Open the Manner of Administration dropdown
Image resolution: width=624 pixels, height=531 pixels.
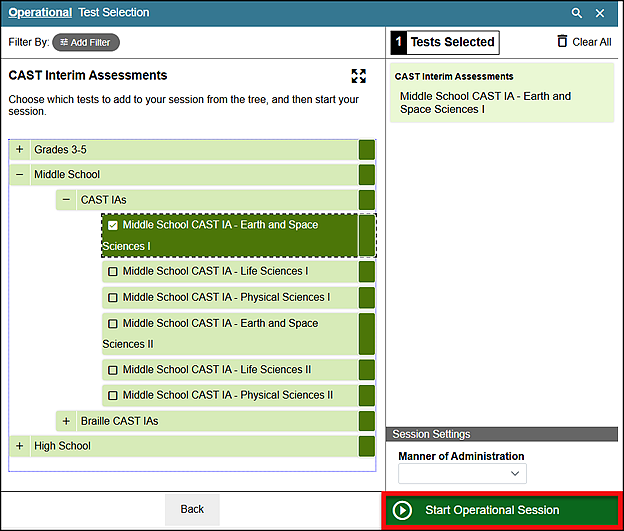[462, 473]
